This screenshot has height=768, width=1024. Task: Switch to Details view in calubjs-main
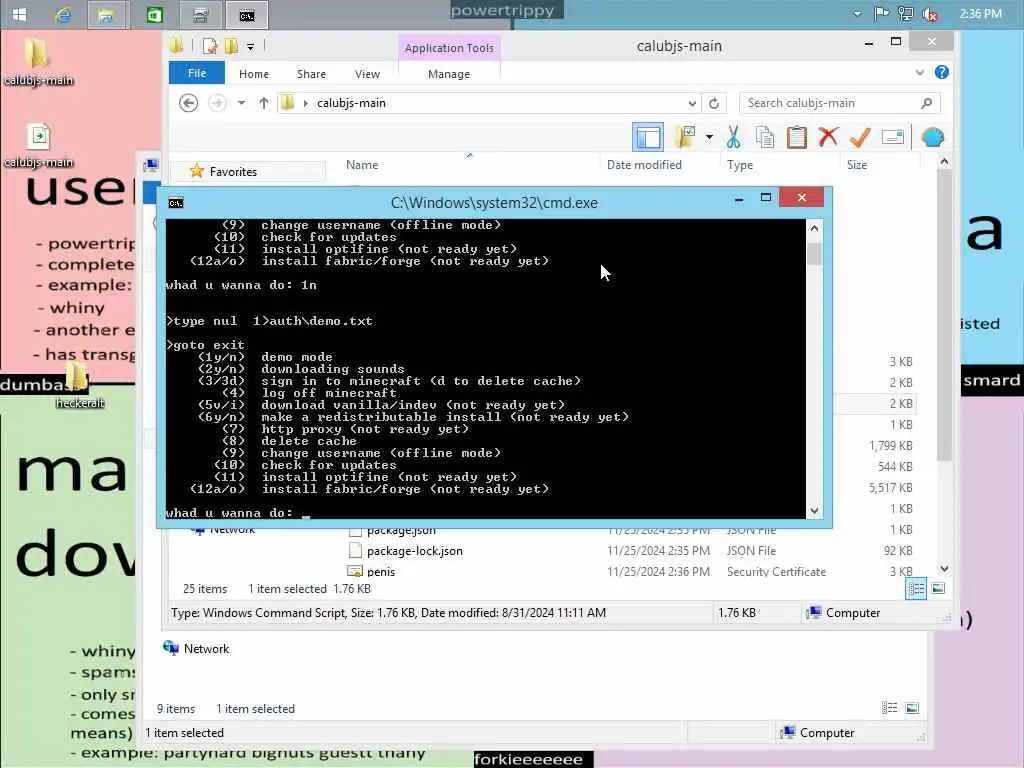pyautogui.click(x=916, y=588)
